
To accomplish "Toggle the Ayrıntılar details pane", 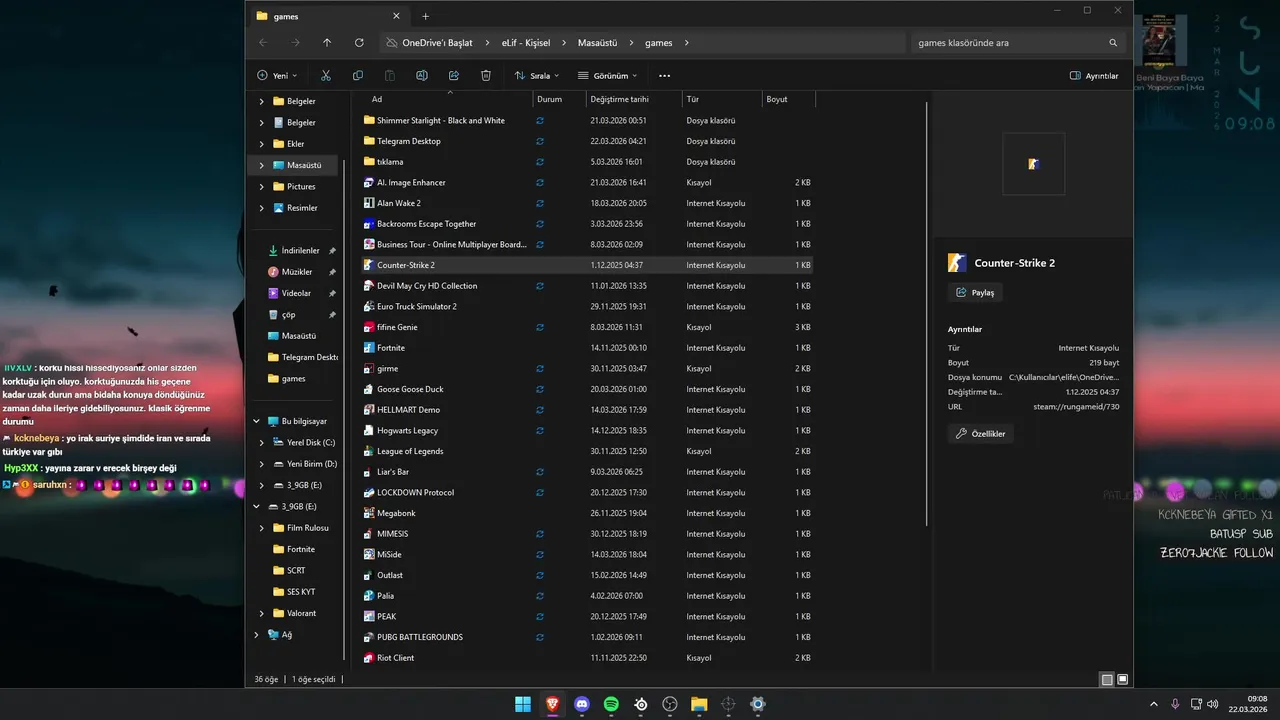I will pos(1094,76).
